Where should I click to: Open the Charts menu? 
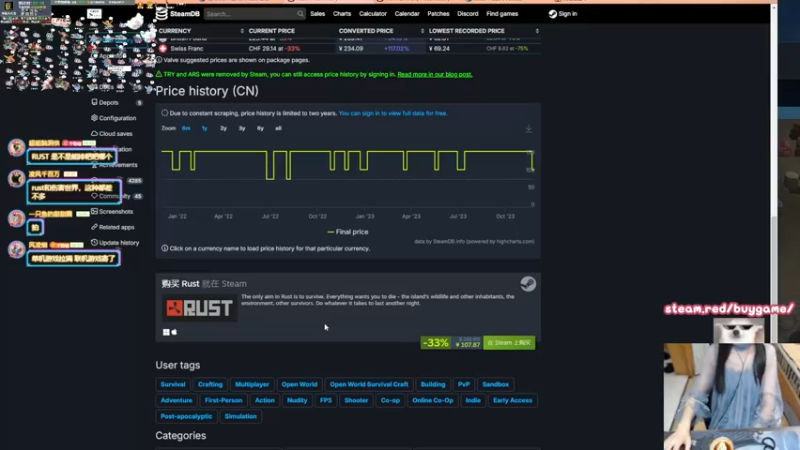tap(342, 14)
